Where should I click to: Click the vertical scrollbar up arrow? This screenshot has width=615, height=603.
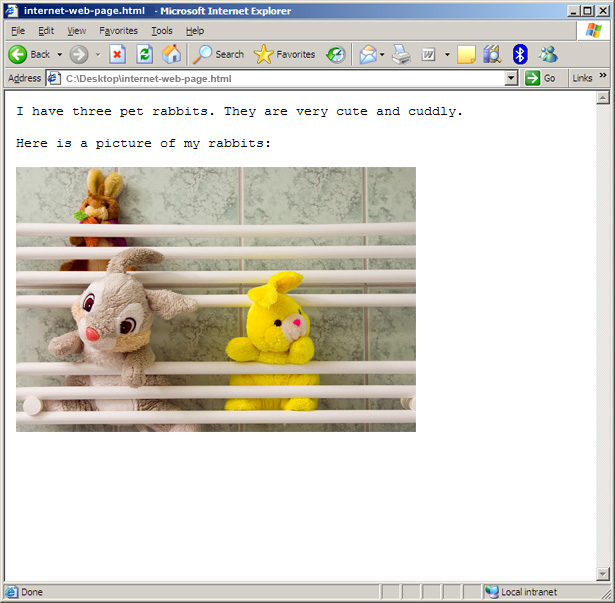[x=602, y=97]
